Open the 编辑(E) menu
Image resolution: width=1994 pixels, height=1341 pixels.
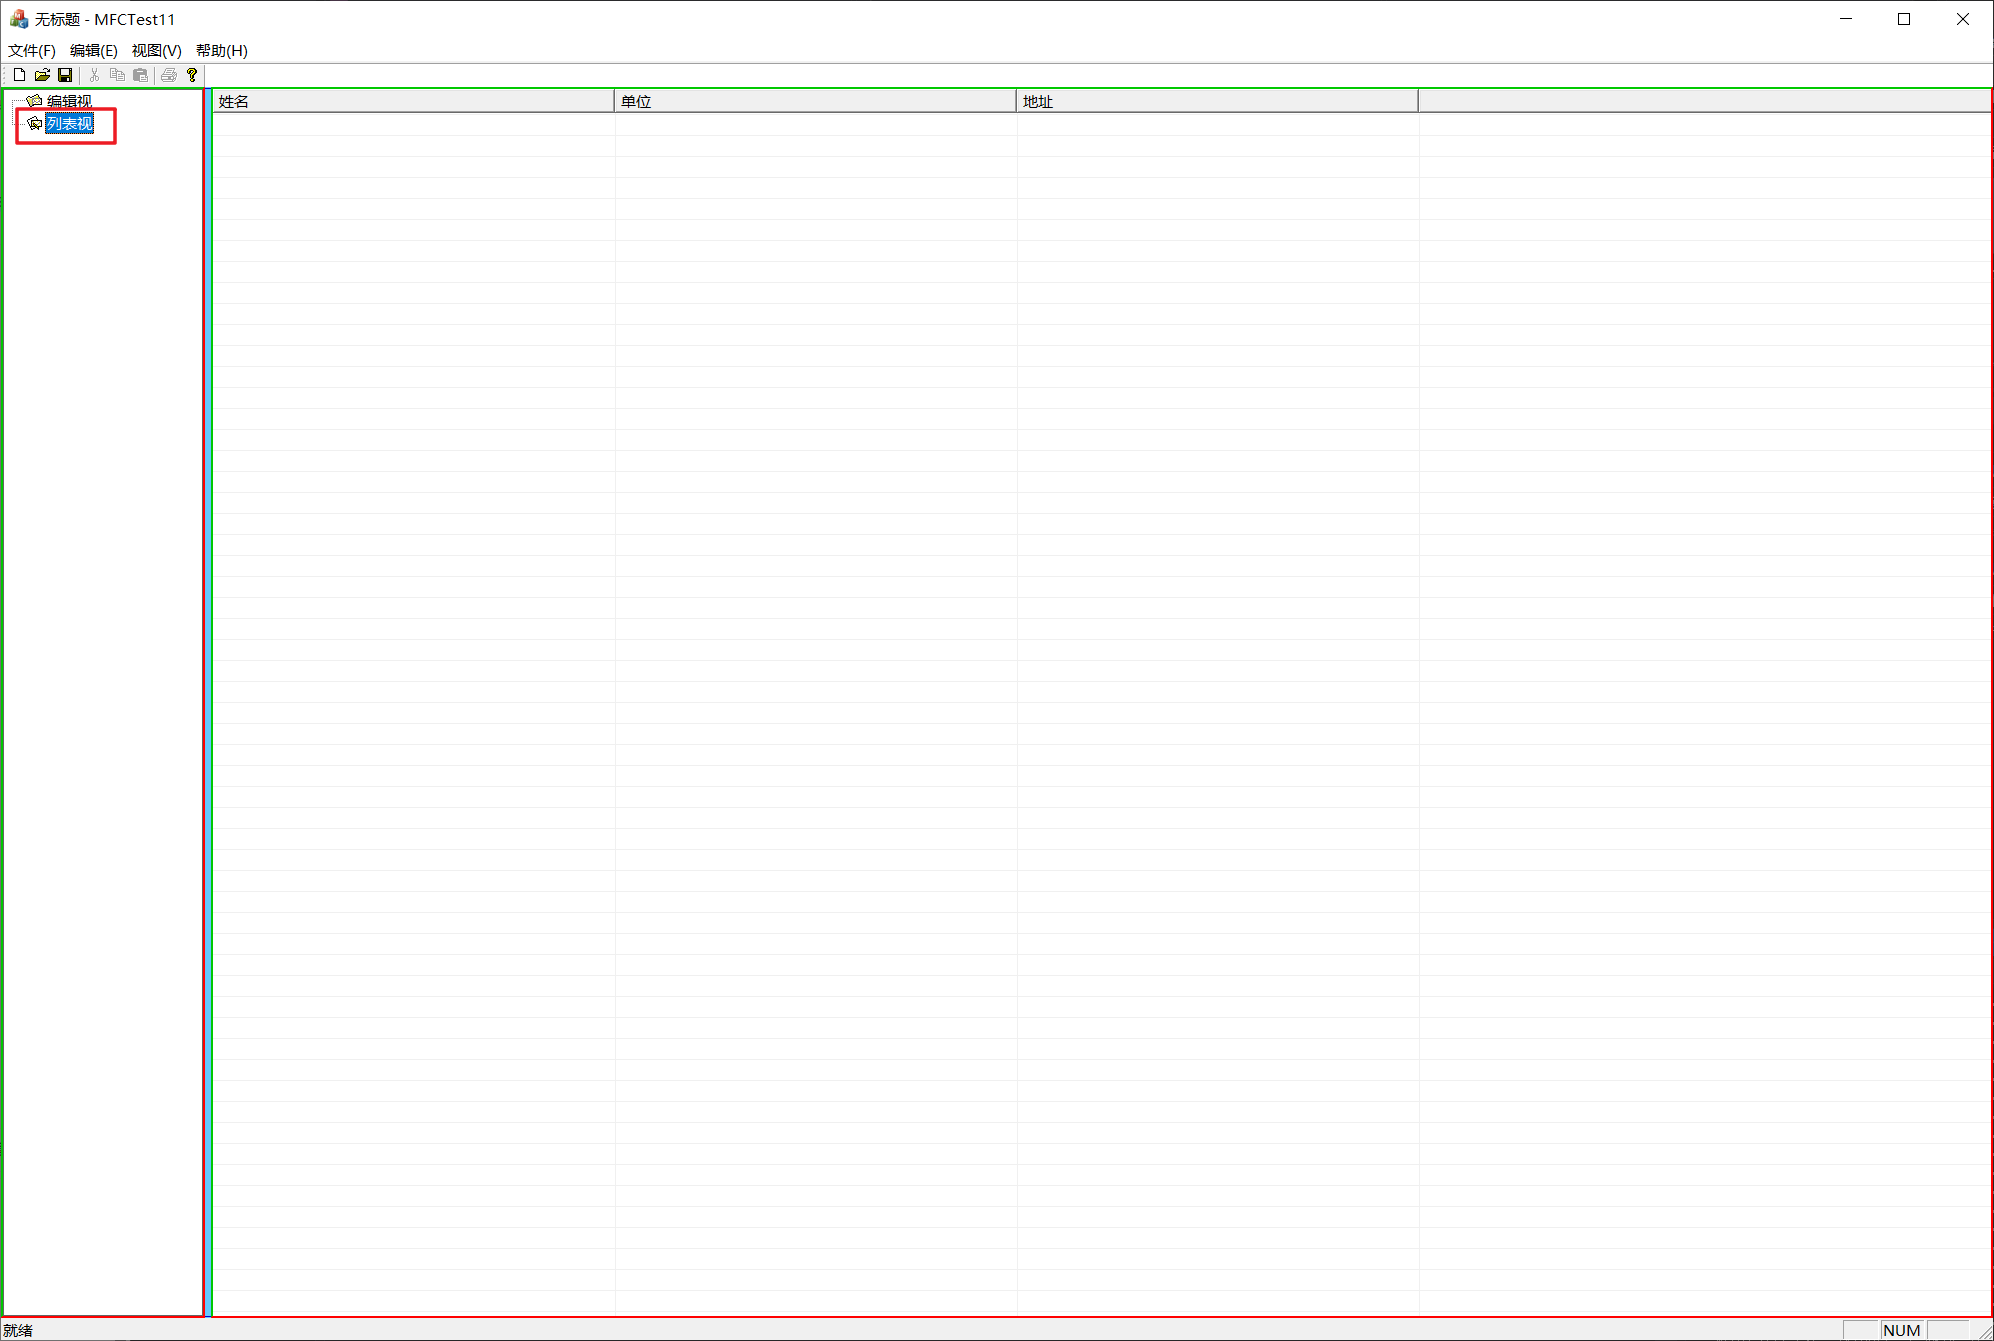[x=93, y=50]
